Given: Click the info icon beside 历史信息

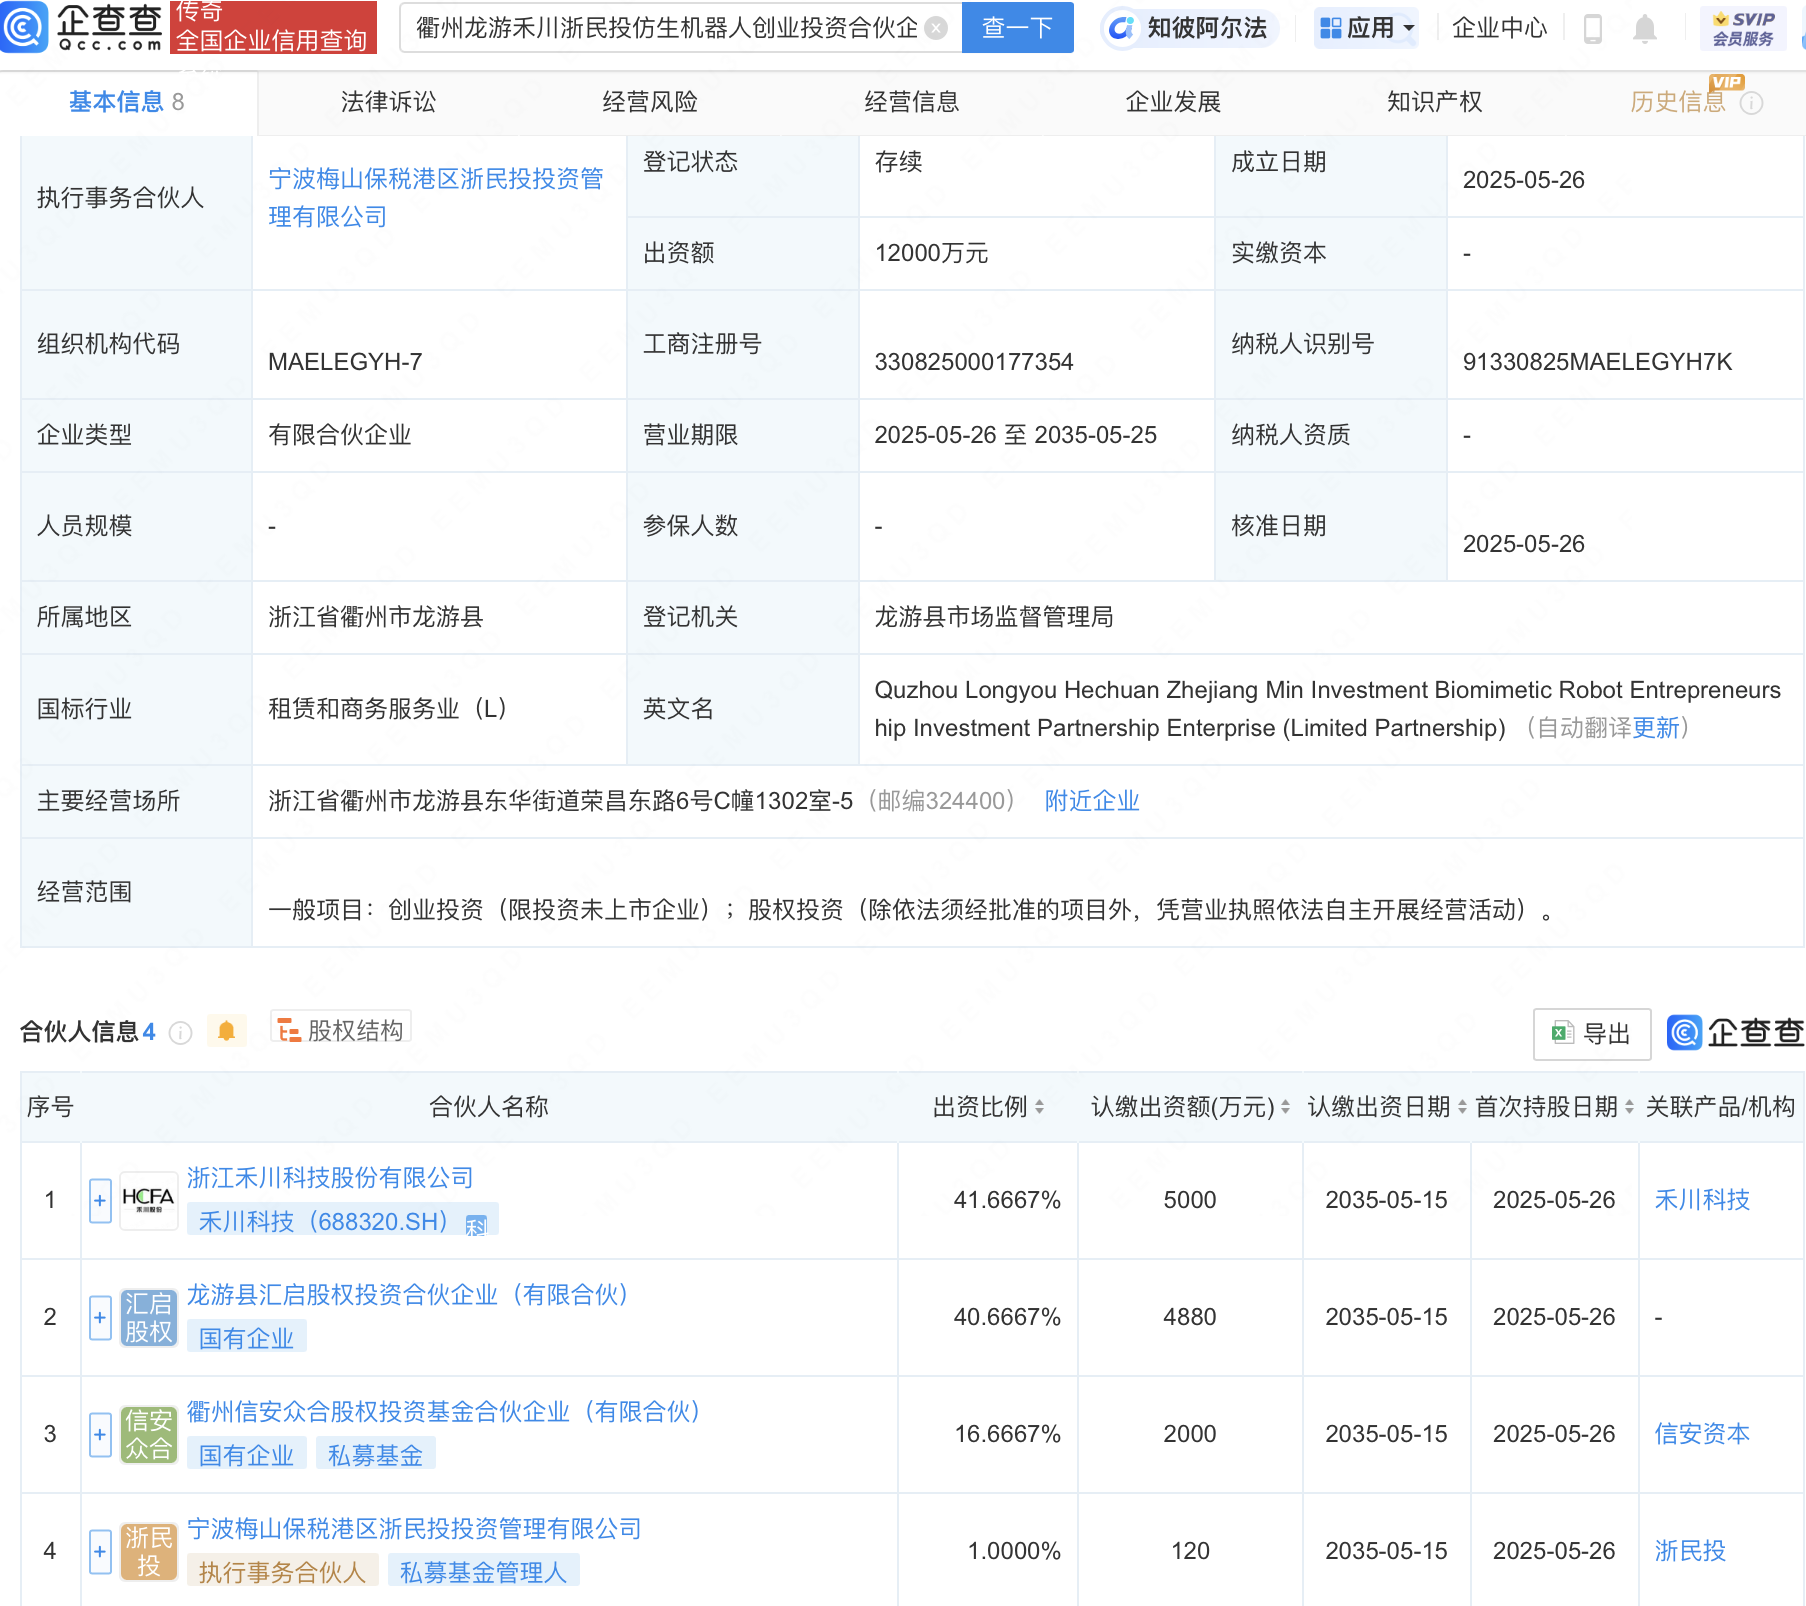Looking at the screenshot, I should click(1751, 103).
